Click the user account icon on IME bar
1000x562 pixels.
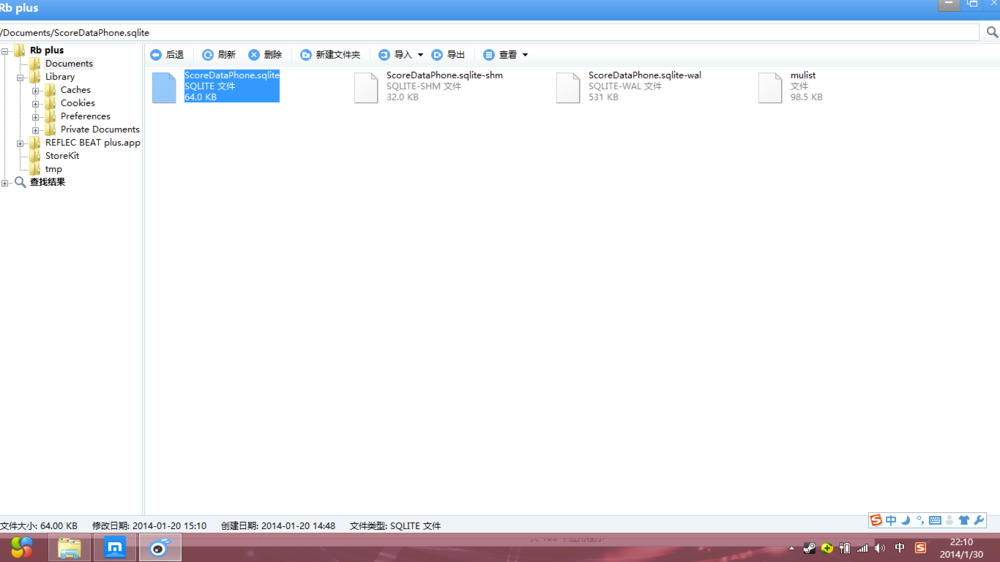click(x=950, y=521)
